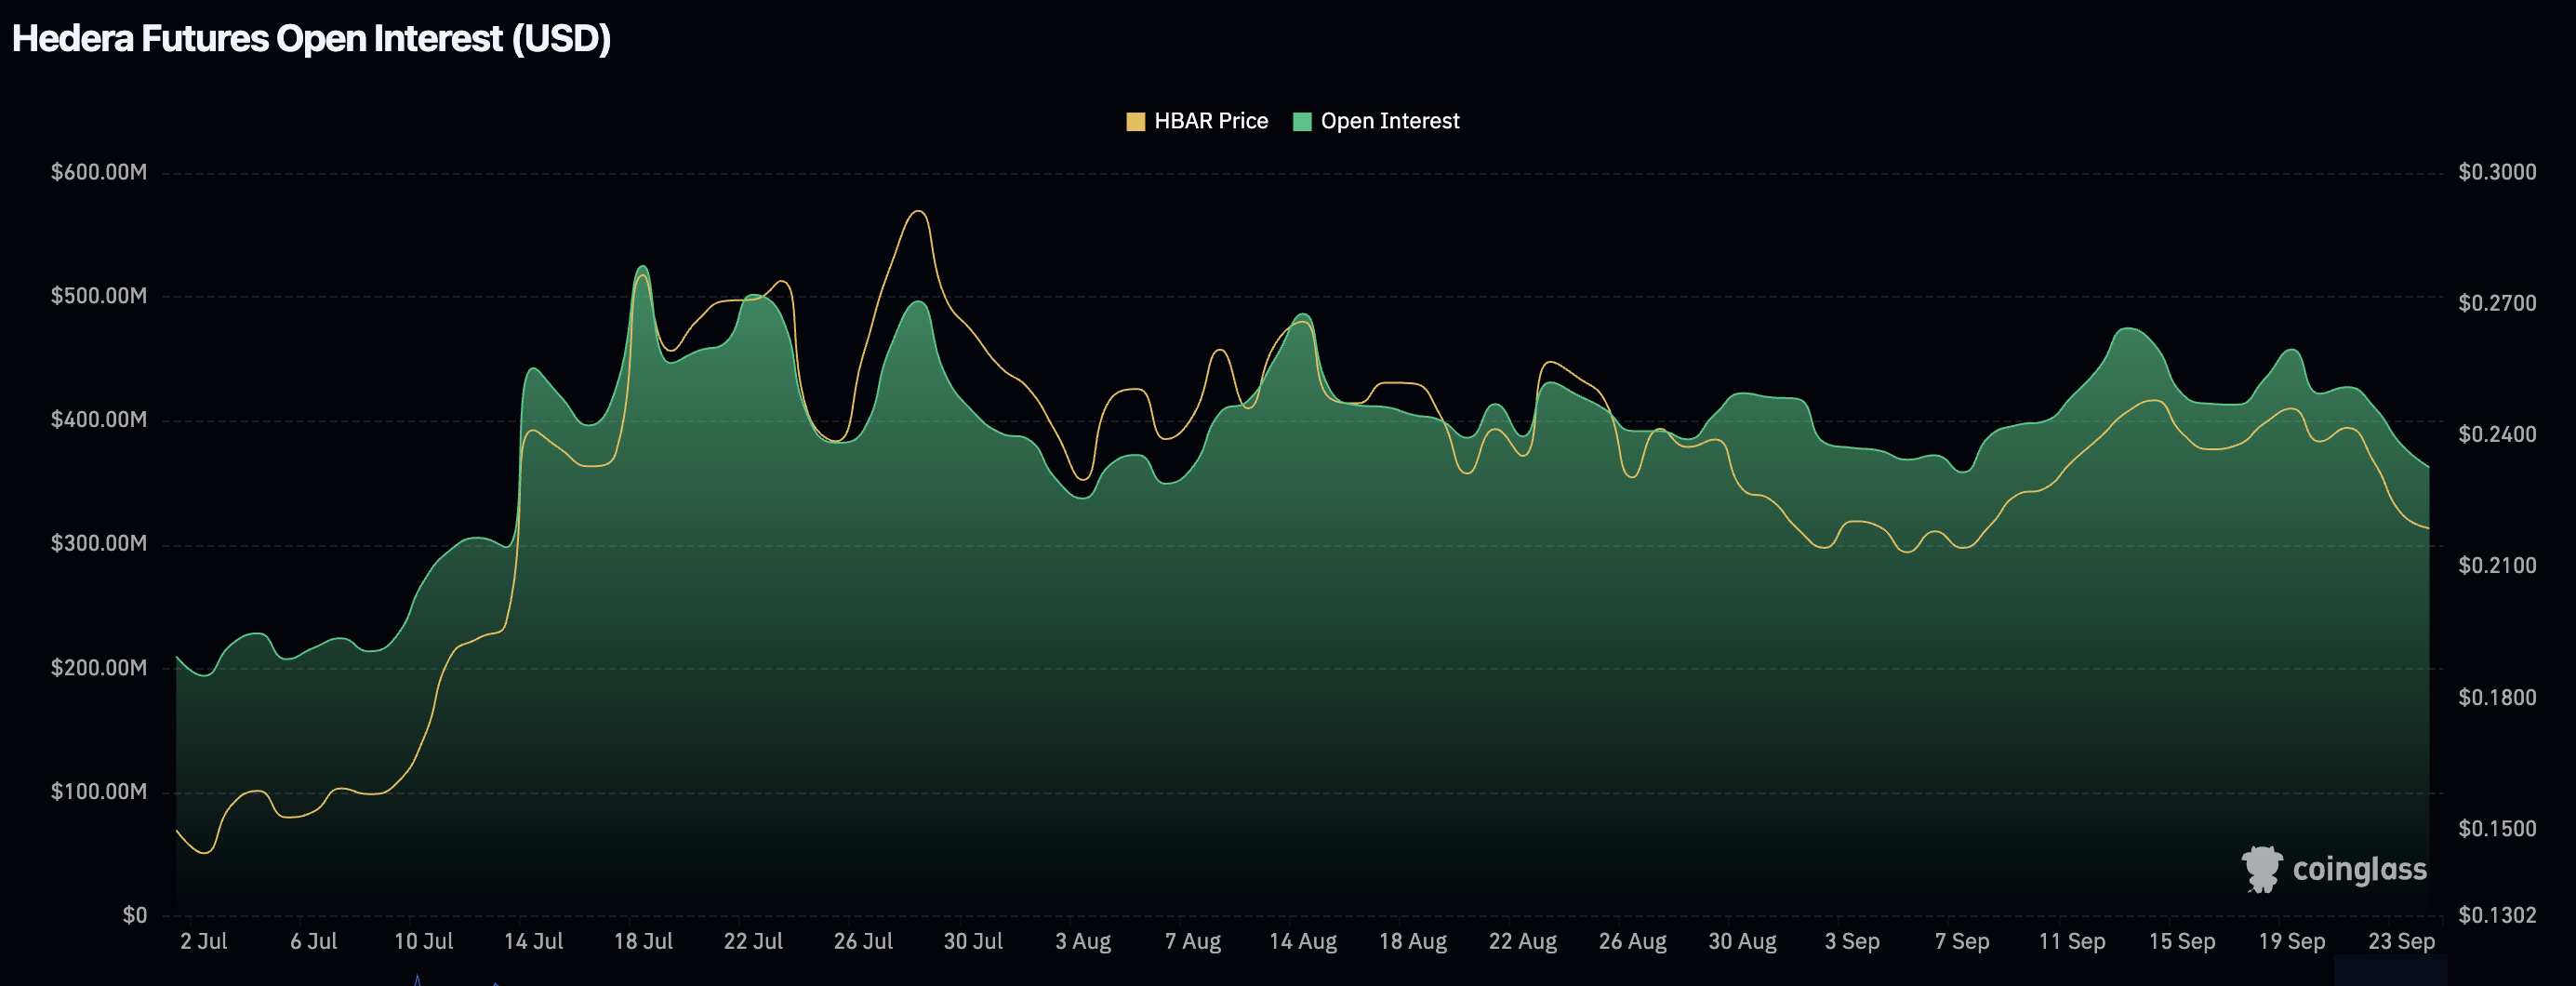Click the 14 Aug date label
The width and height of the screenshot is (2576, 986).
tap(1307, 941)
